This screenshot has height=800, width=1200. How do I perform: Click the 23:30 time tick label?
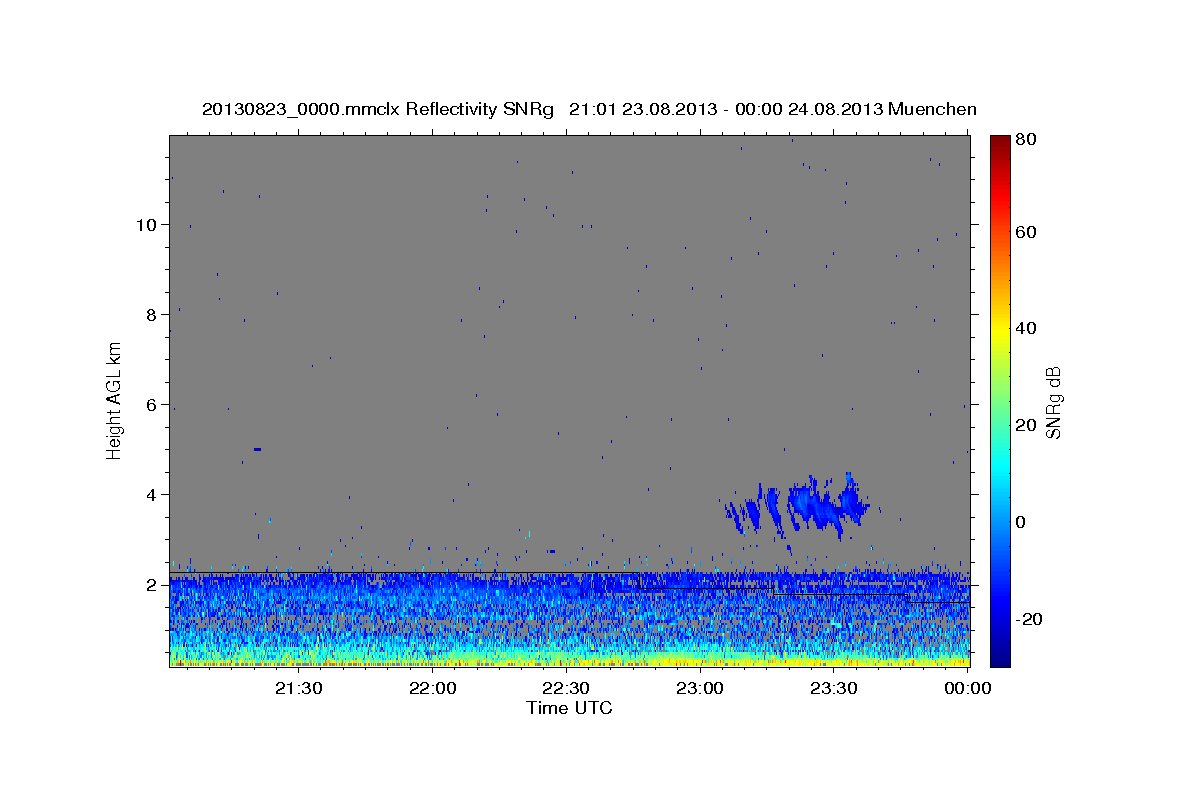pyautogui.click(x=833, y=689)
